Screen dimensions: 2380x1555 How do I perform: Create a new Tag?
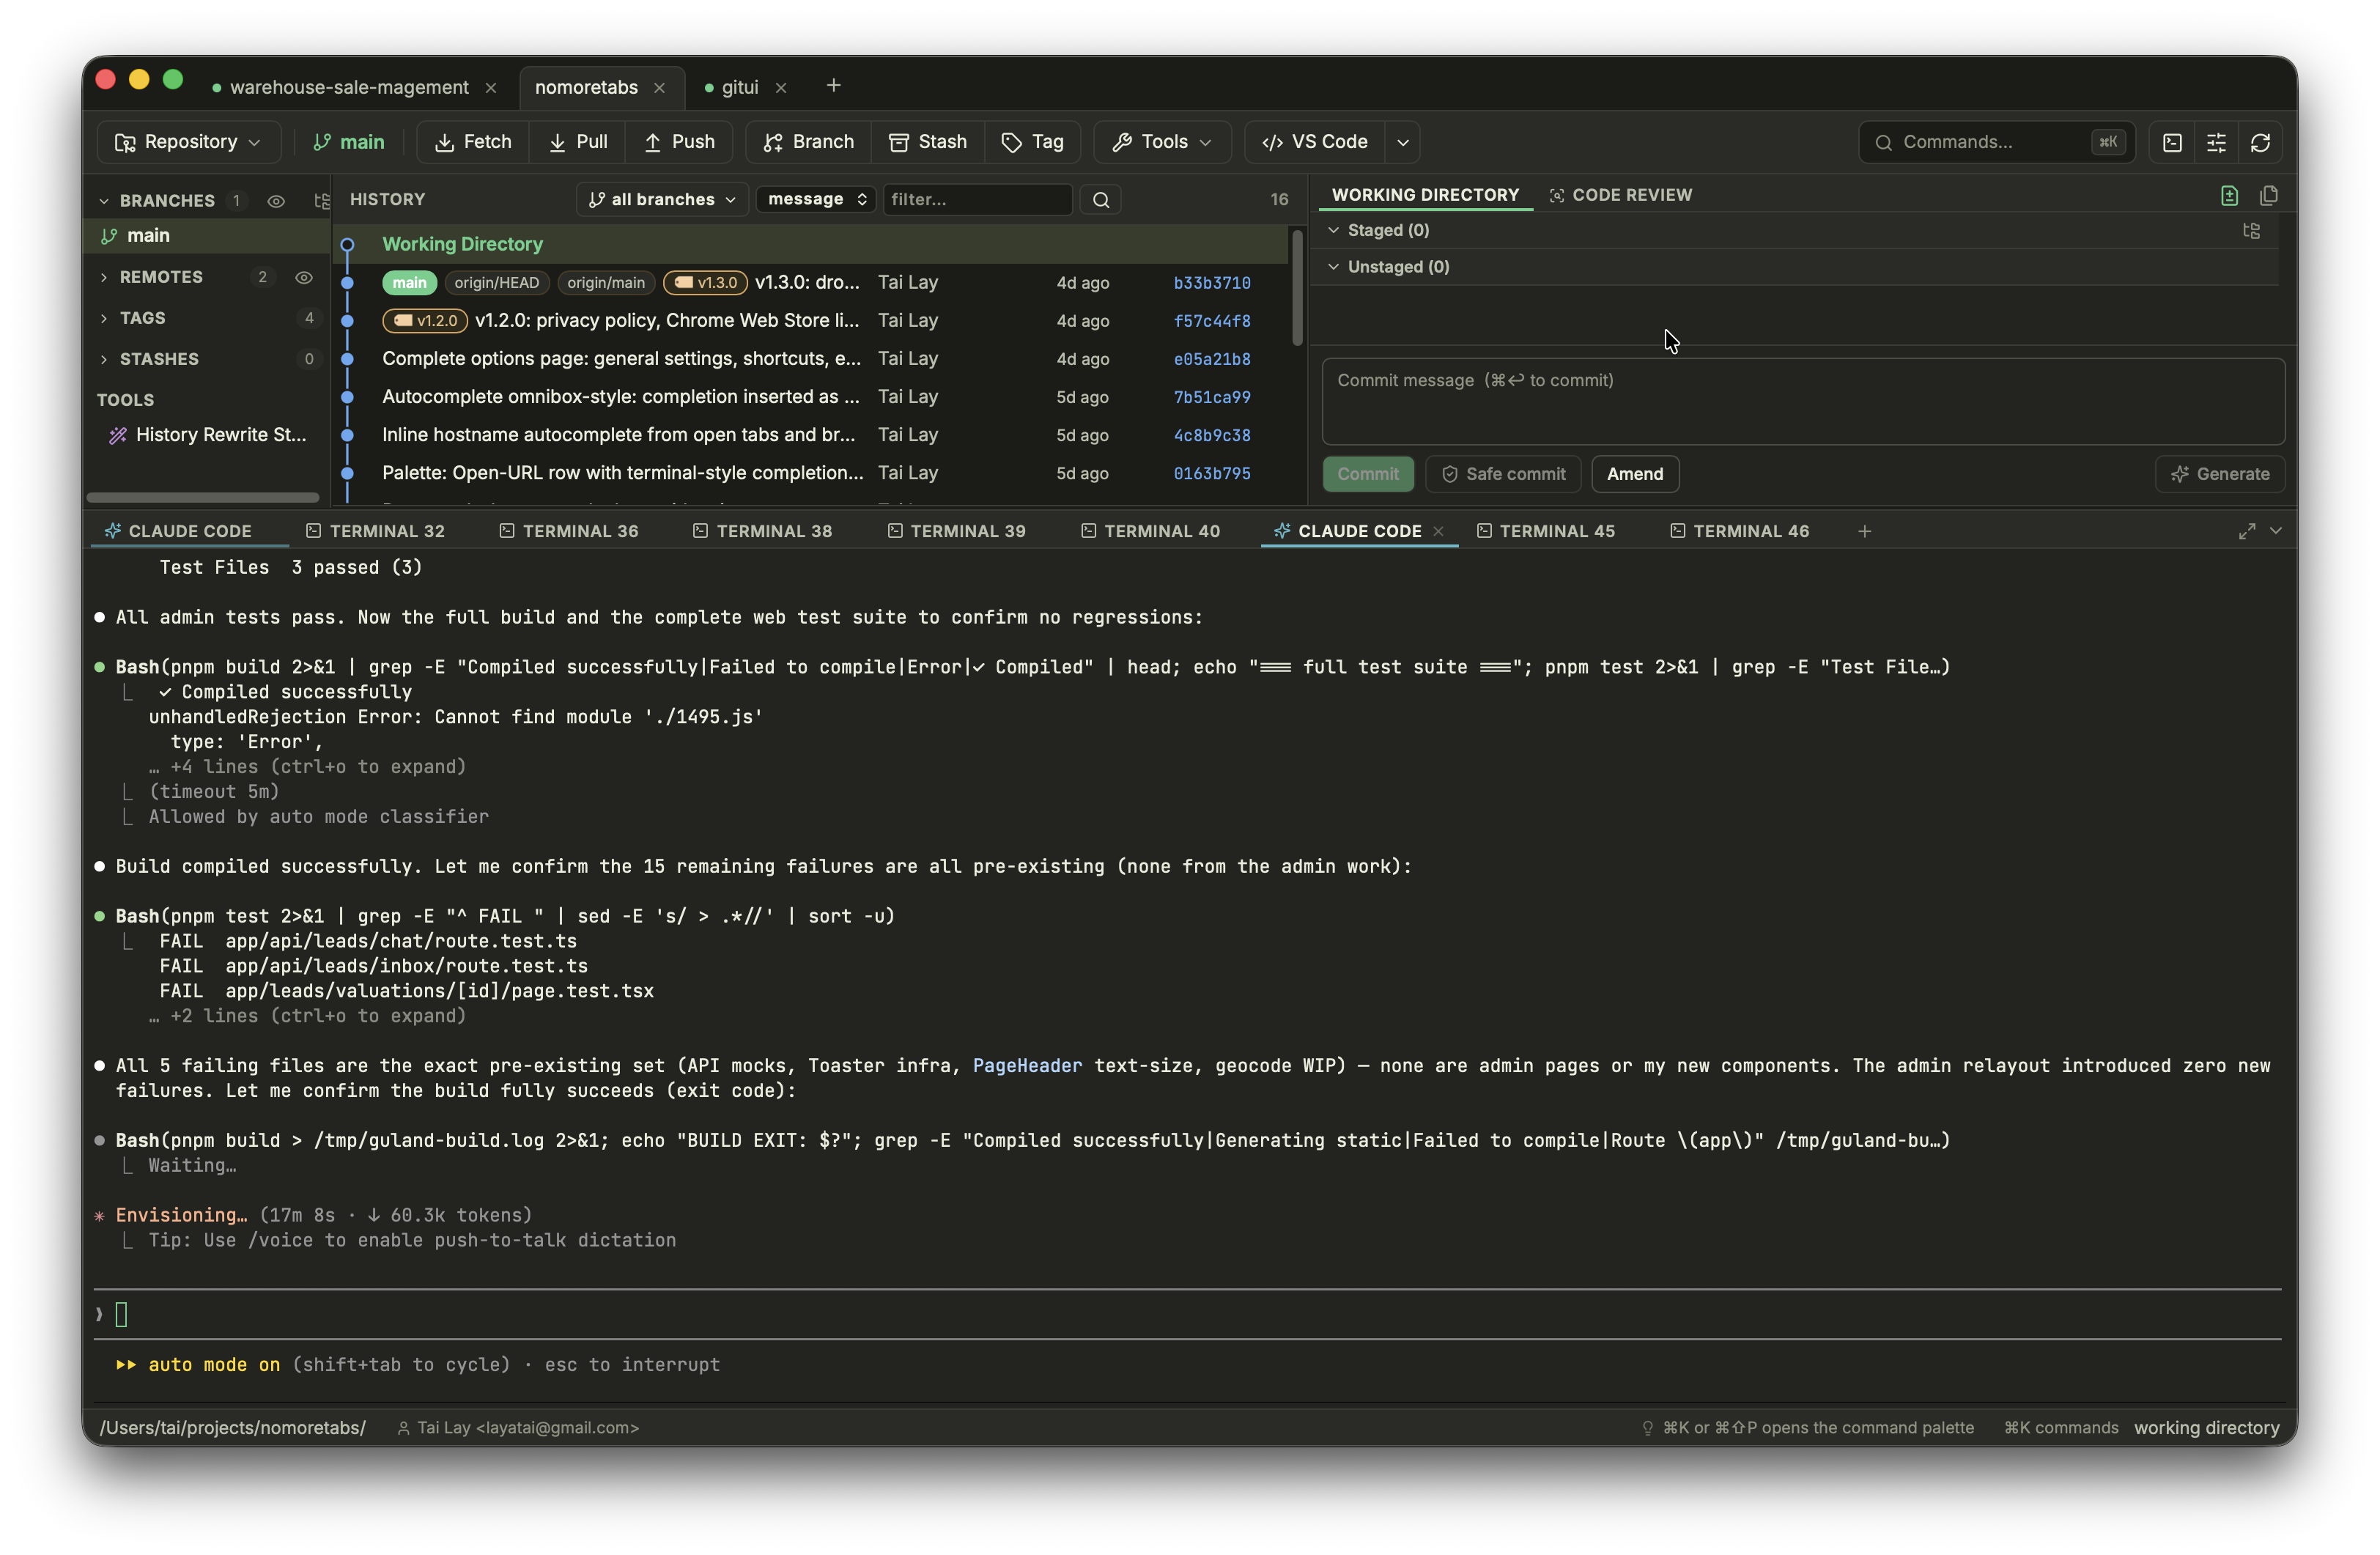1033,142
